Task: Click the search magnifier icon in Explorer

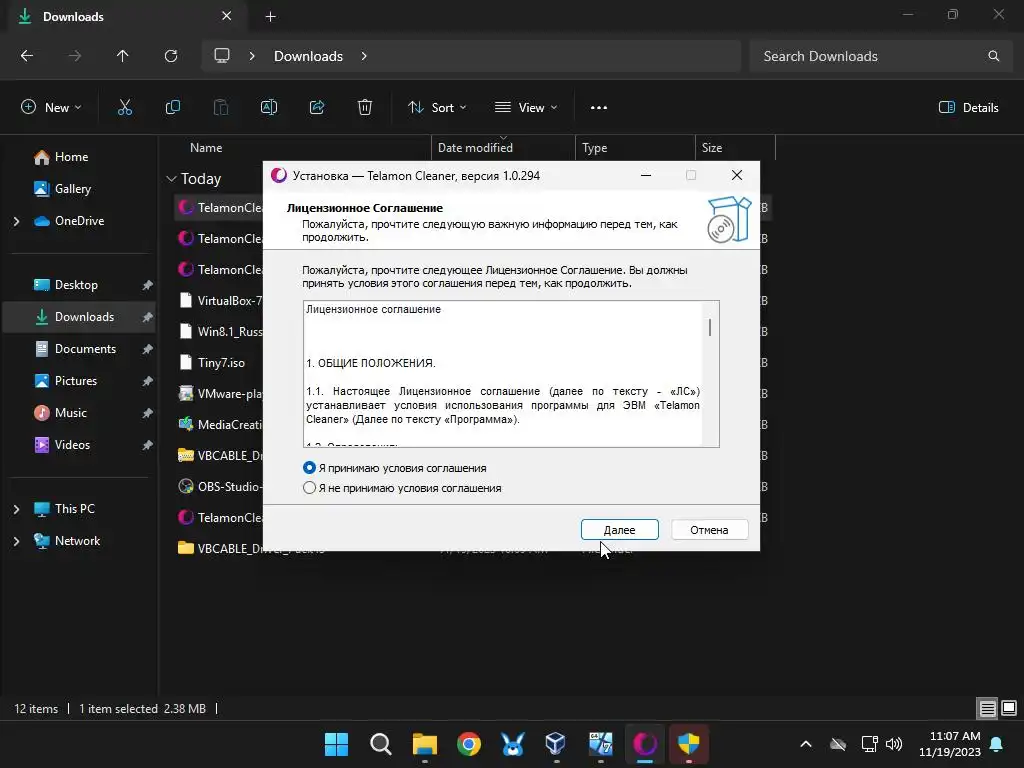Action: (993, 56)
